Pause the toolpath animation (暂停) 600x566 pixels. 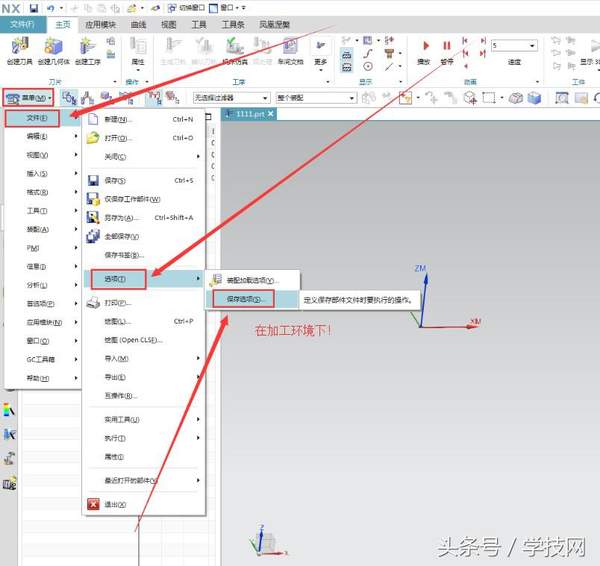click(447, 51)
